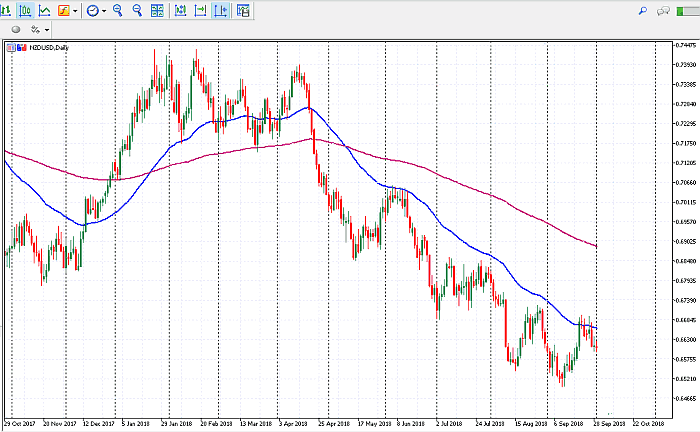Zoom in on the chart
The height and width of the screenshot is (432, 700).
click(118, 10)
